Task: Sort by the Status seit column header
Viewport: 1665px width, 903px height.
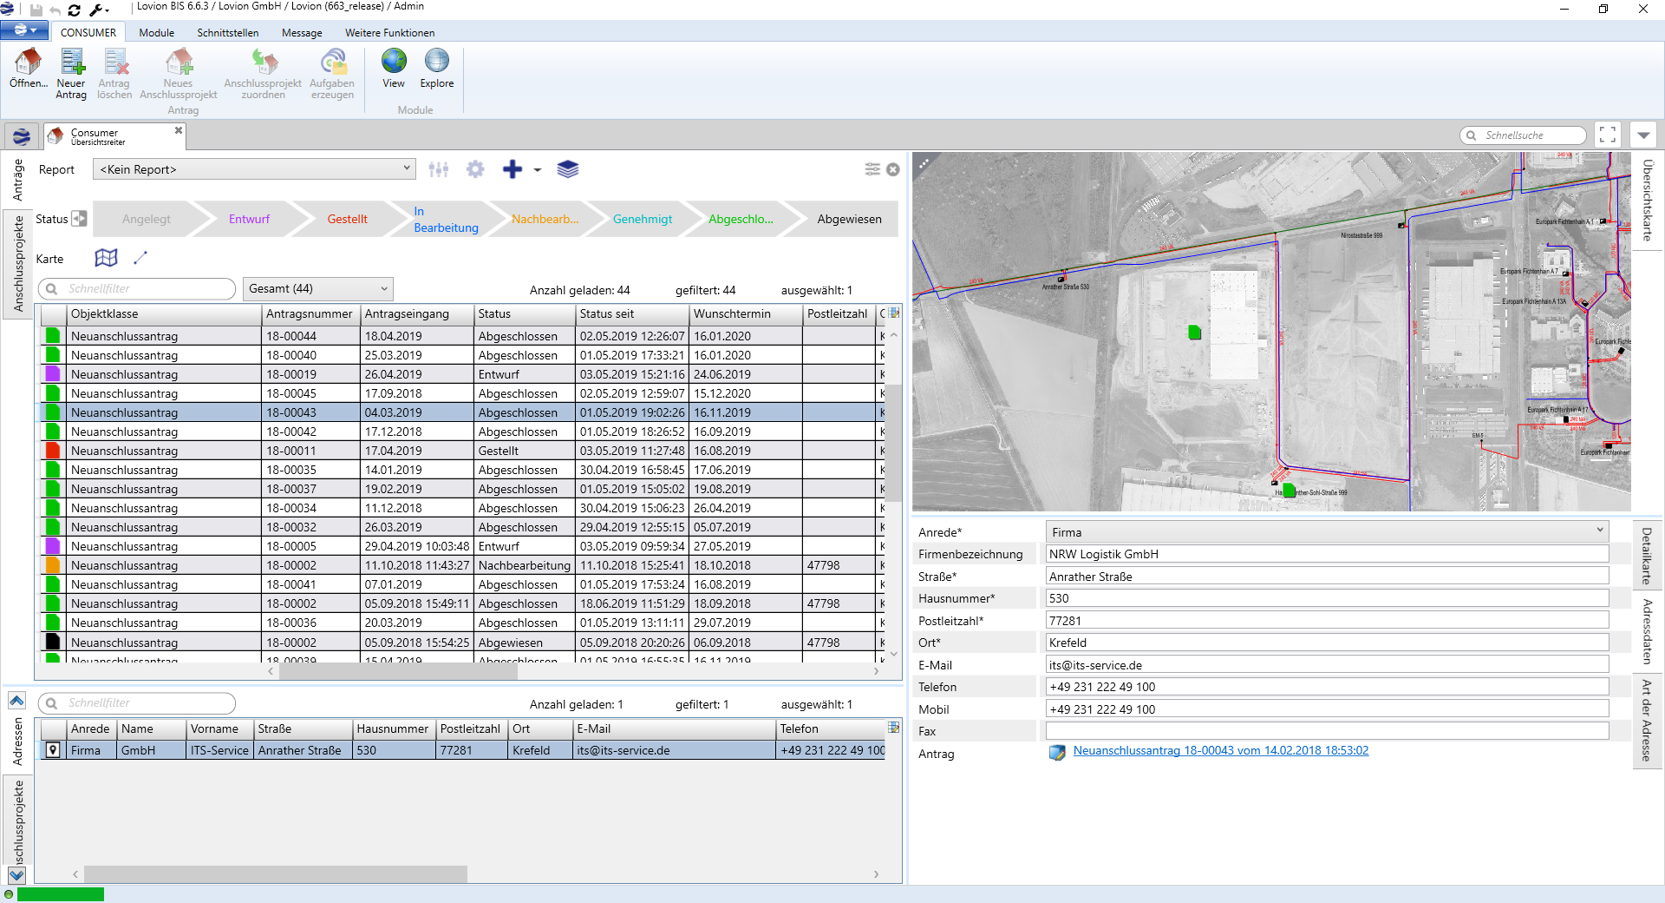Action: (632, 314)
